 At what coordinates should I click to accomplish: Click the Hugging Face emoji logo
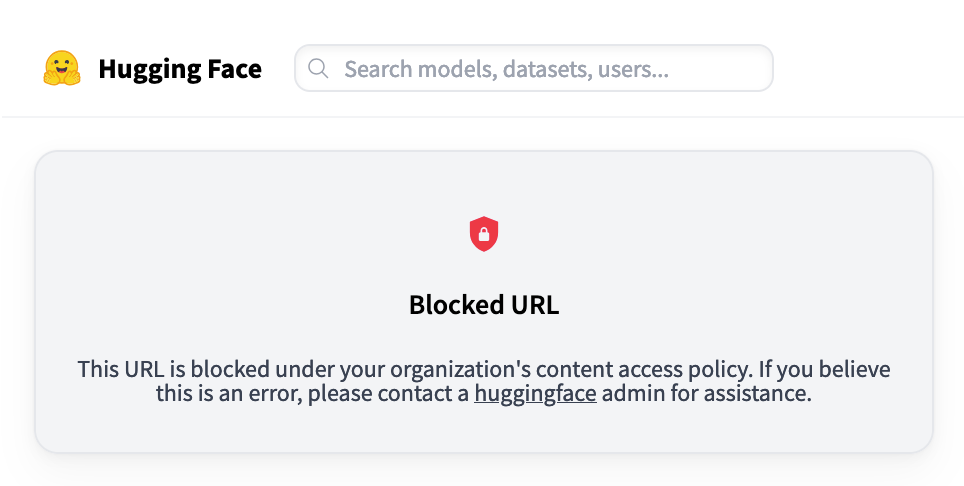62,69
